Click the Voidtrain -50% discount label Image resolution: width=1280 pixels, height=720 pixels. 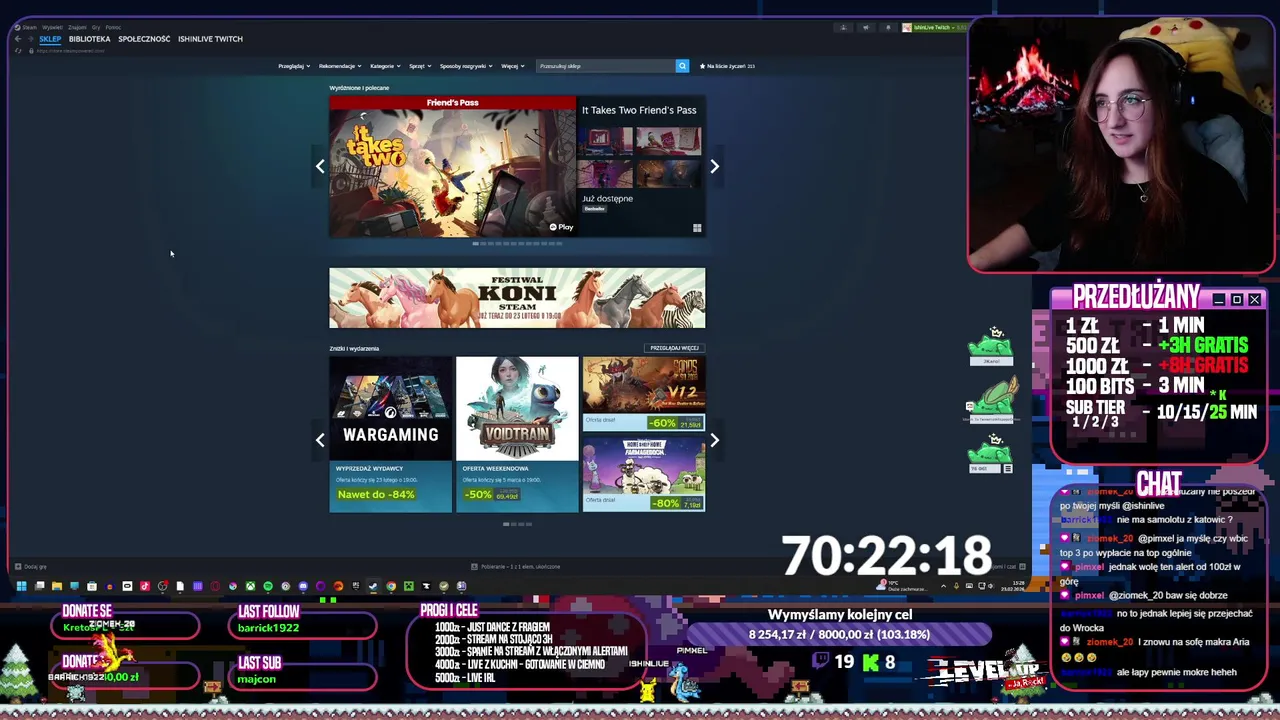point(479,494)
